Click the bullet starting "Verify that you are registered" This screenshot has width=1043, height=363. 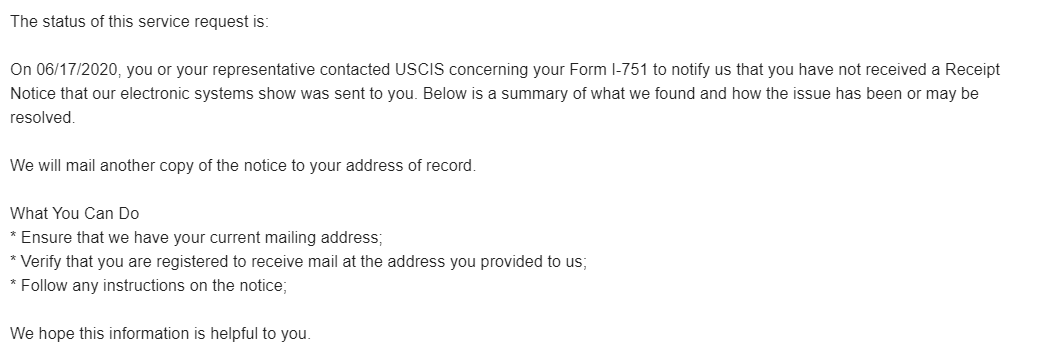pyautogui.click(x=299, y=261)
